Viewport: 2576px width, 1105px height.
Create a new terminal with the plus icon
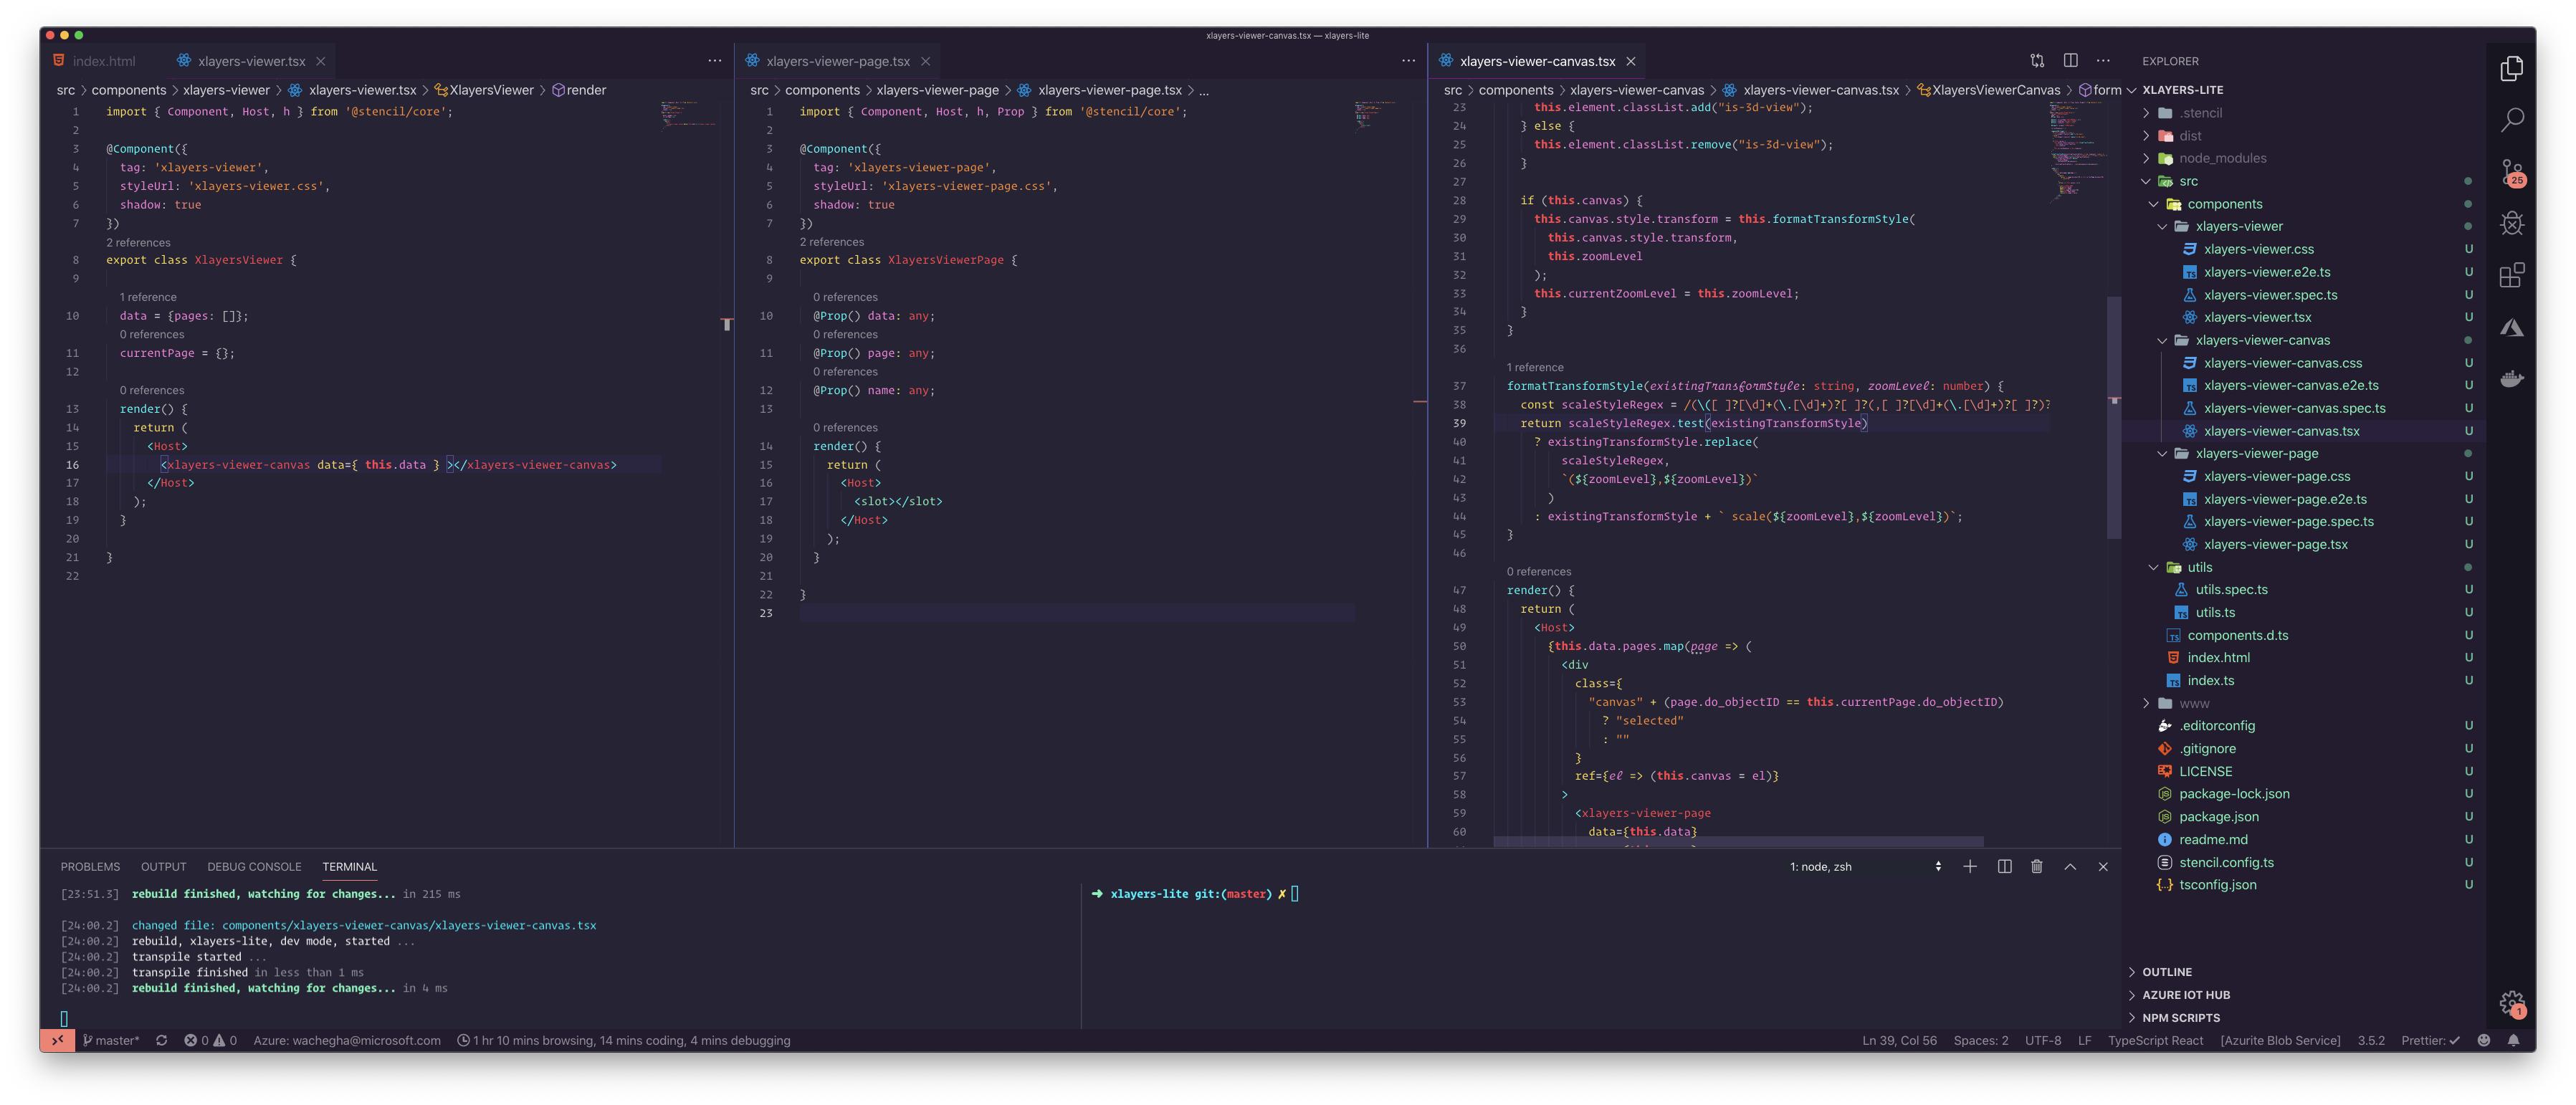pos(1969,867)
